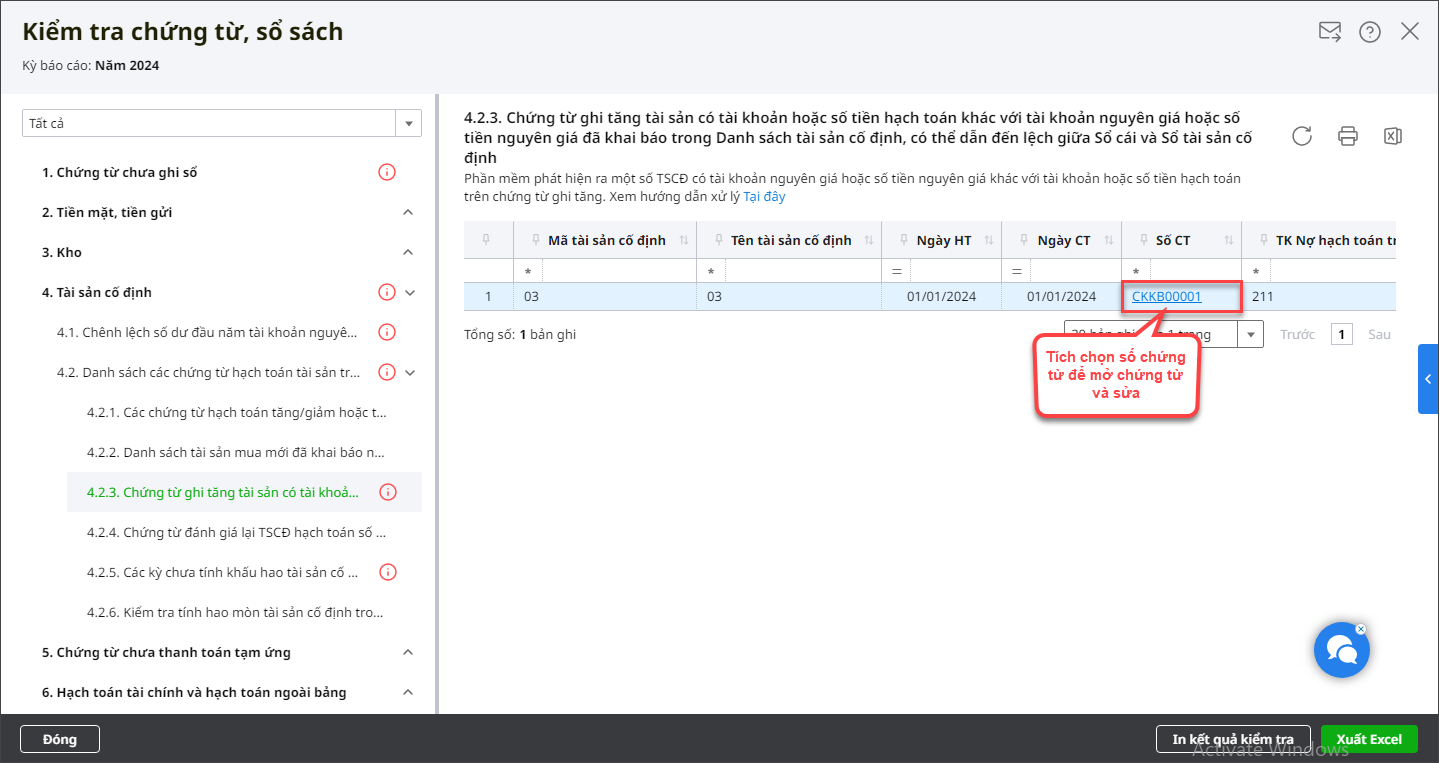The height and width of the screenshot is (763, 1439).
Task: Open 4.2.6. Kiểm tra tính hao mòn
Action: click(x=236, y=612)
